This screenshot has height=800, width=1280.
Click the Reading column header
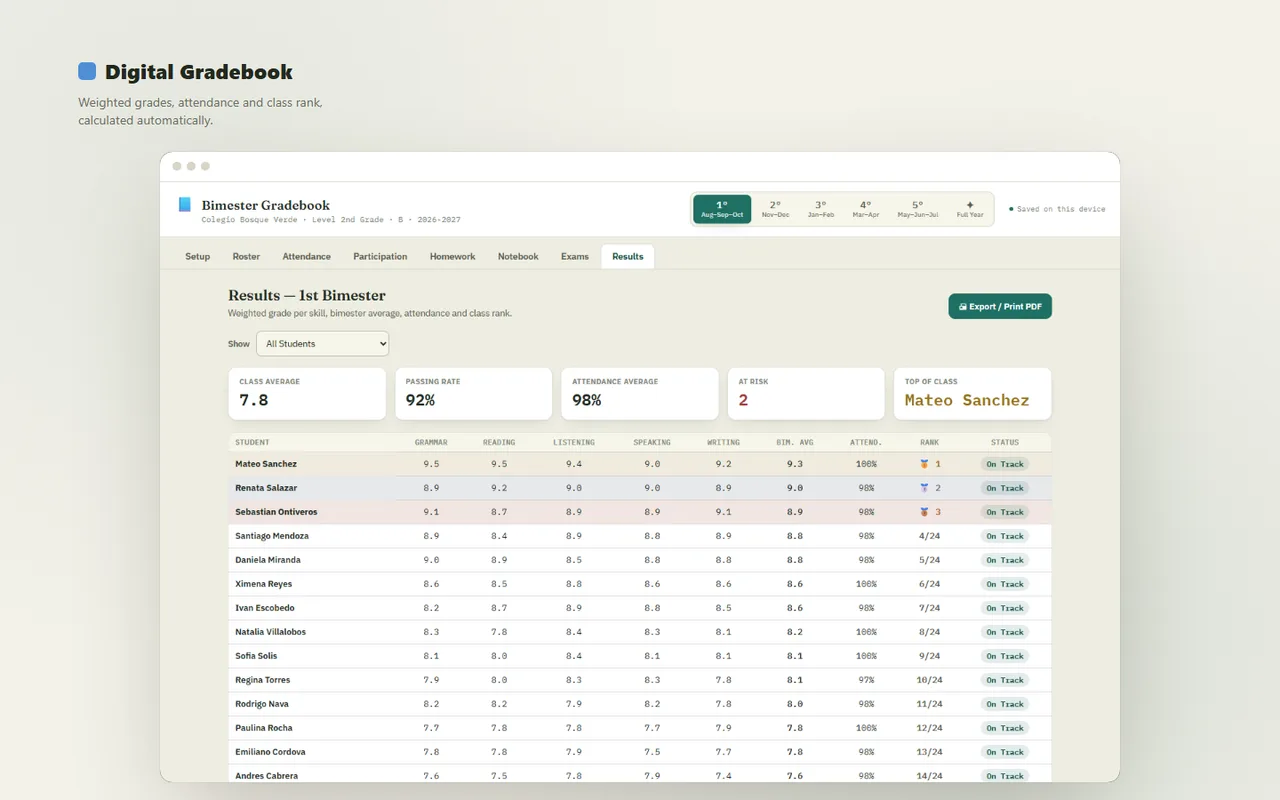click(499, 442)
